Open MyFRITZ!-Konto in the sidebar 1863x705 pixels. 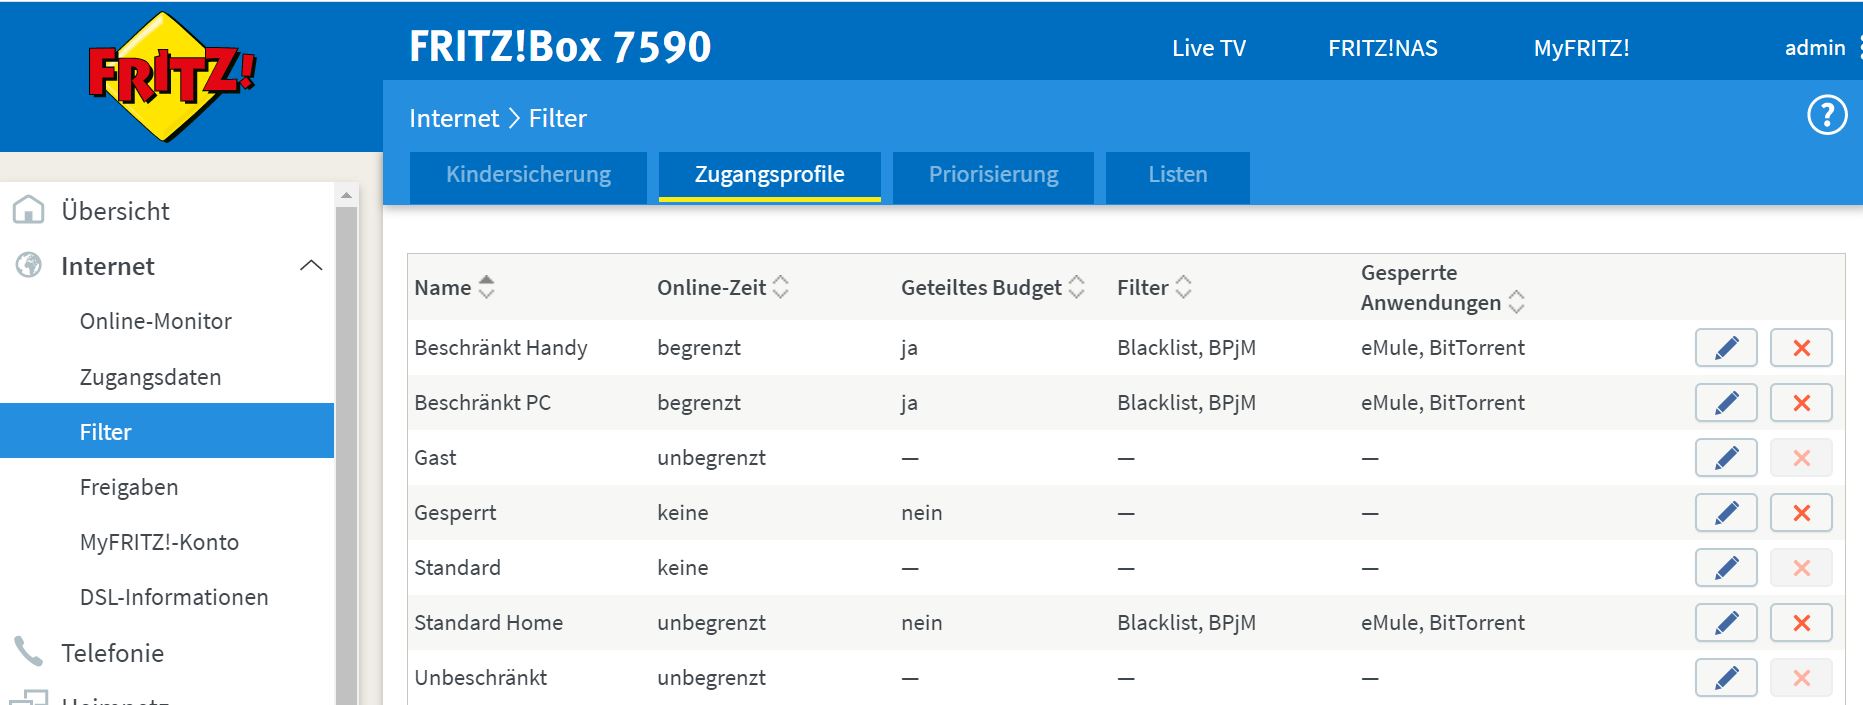160,542
